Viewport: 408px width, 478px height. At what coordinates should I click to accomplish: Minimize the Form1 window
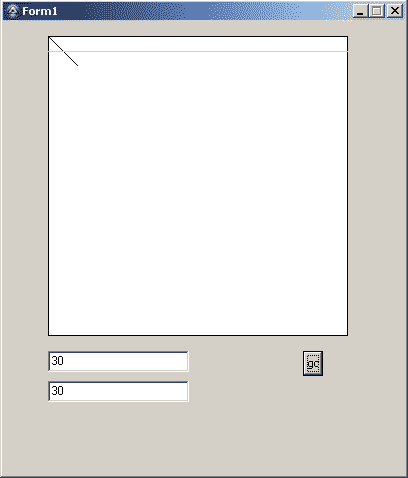360,11
